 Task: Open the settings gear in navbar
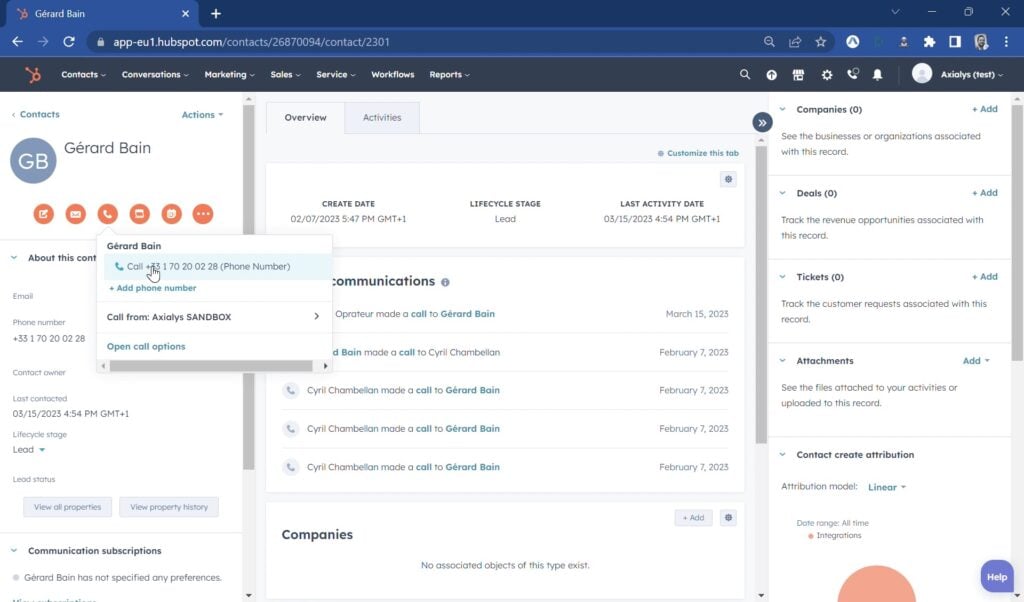tap(827, 75)
